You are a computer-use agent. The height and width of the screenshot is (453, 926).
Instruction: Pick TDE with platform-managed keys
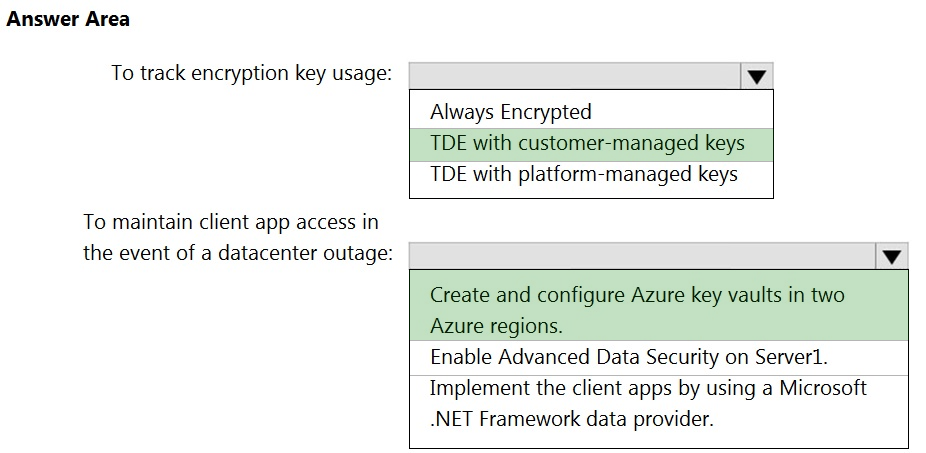point(584,174)
